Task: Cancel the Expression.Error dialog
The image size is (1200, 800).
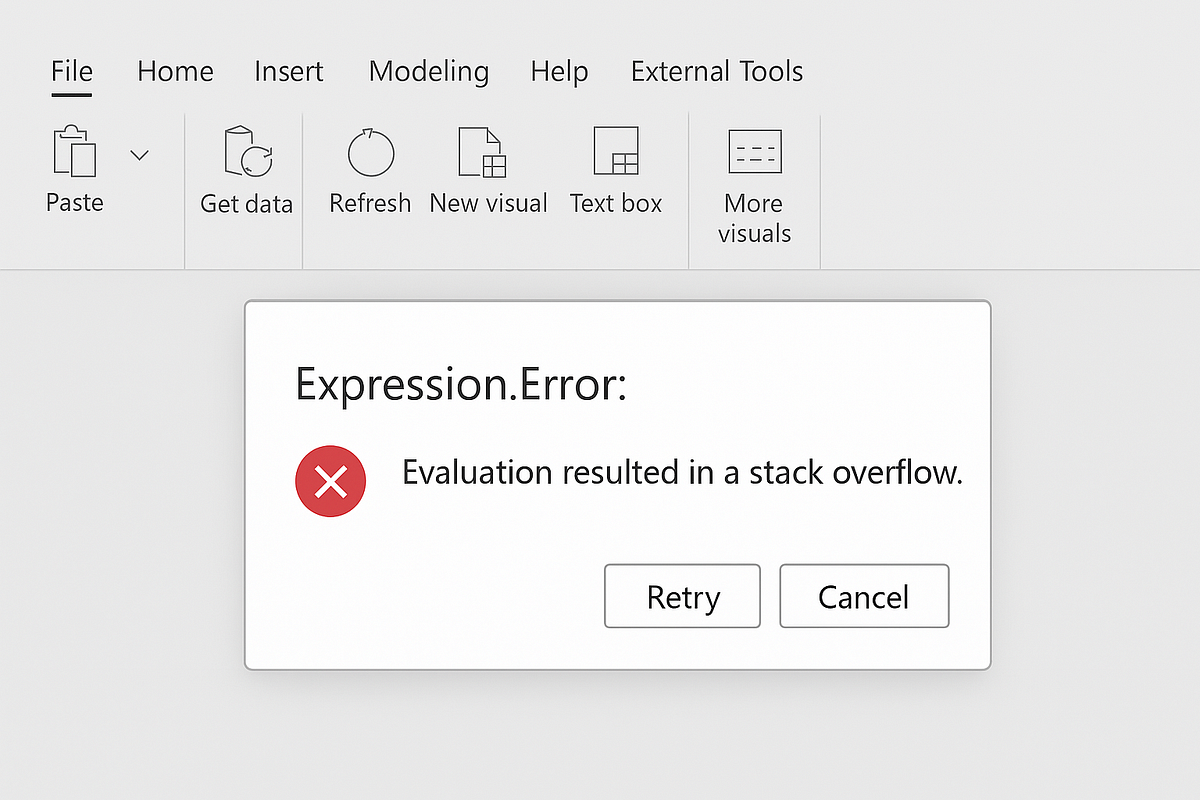Action: [864, 596]
